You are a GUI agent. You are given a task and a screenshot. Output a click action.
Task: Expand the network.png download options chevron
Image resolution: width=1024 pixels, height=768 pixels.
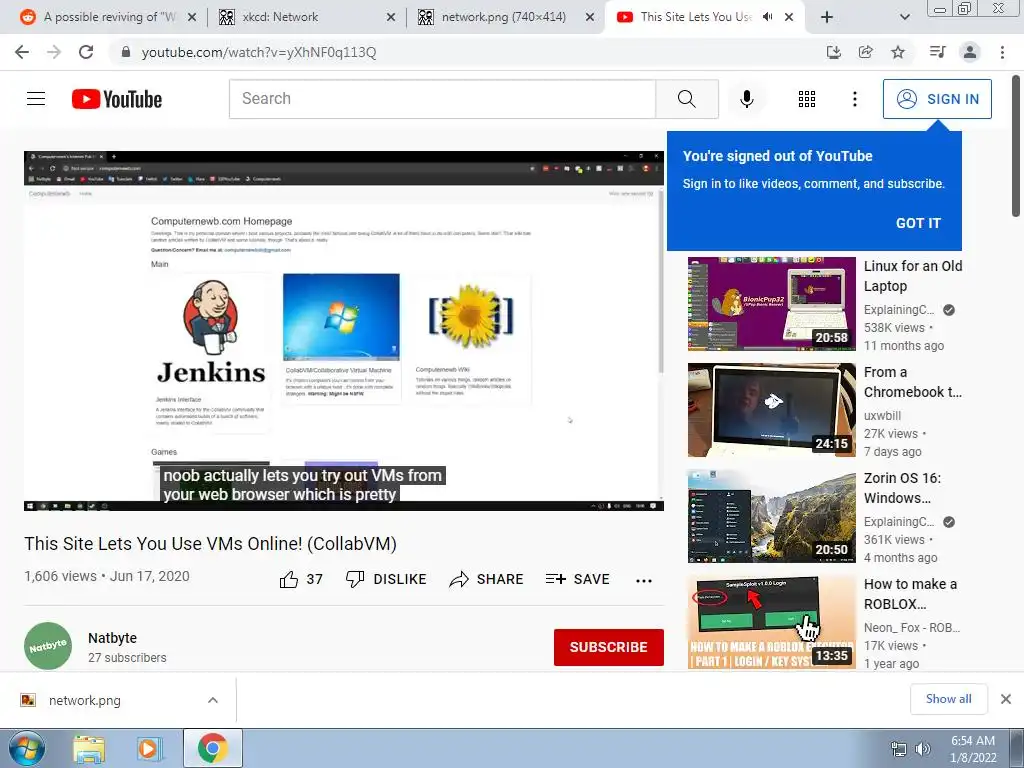pyautogui.click(x=213, y=700)
